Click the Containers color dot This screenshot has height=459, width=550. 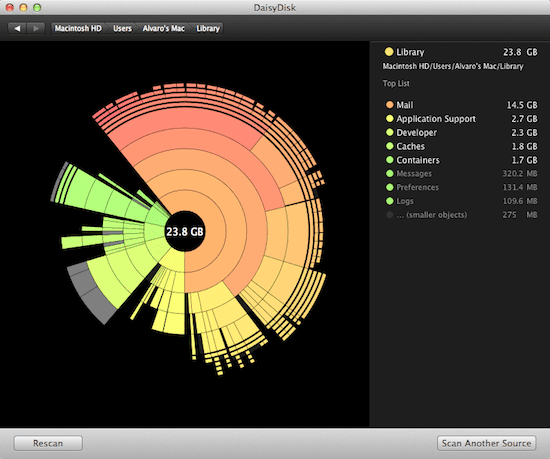[x=389, y=160]
